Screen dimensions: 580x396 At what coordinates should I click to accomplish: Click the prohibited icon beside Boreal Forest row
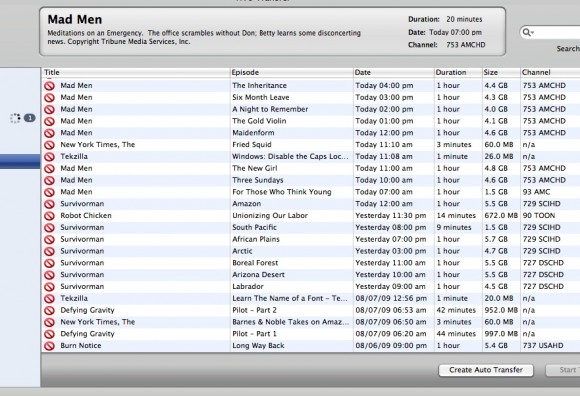pos(50,263)
